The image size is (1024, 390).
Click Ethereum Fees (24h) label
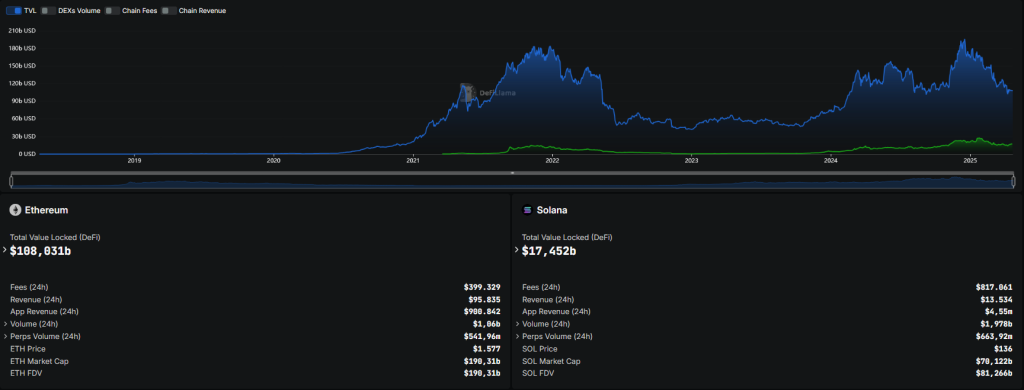coord(29,287)
